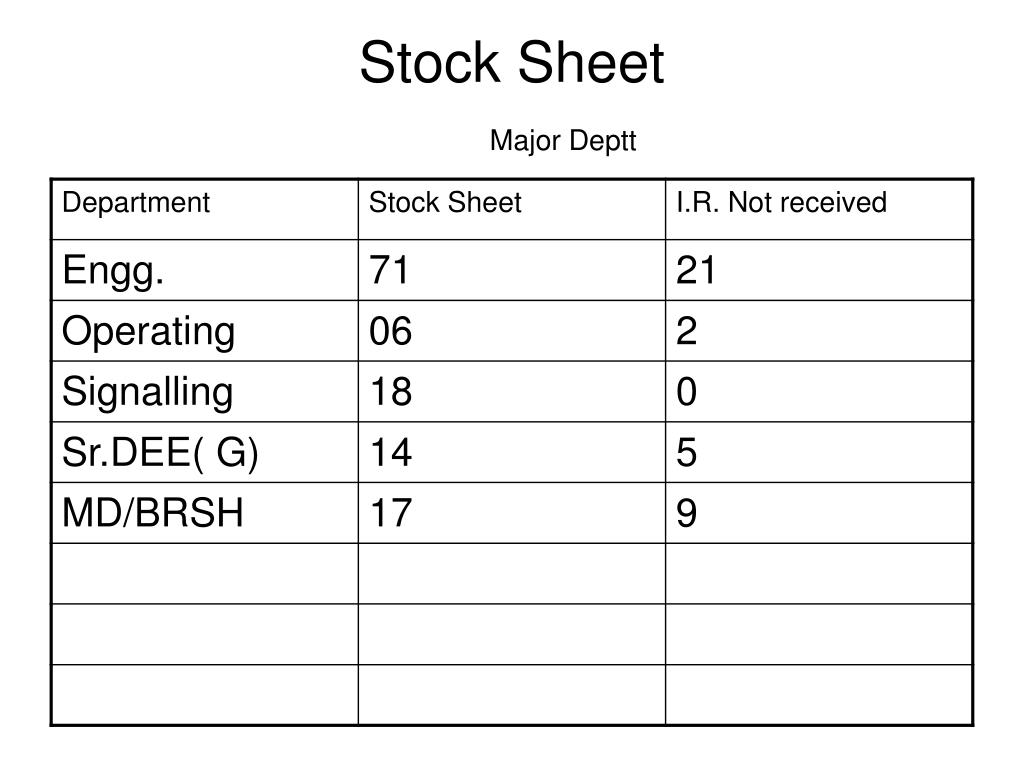Select the I.R. value 9 for MD/BRSH
This screenshot has width=1024, height=768.
point(686,513)
